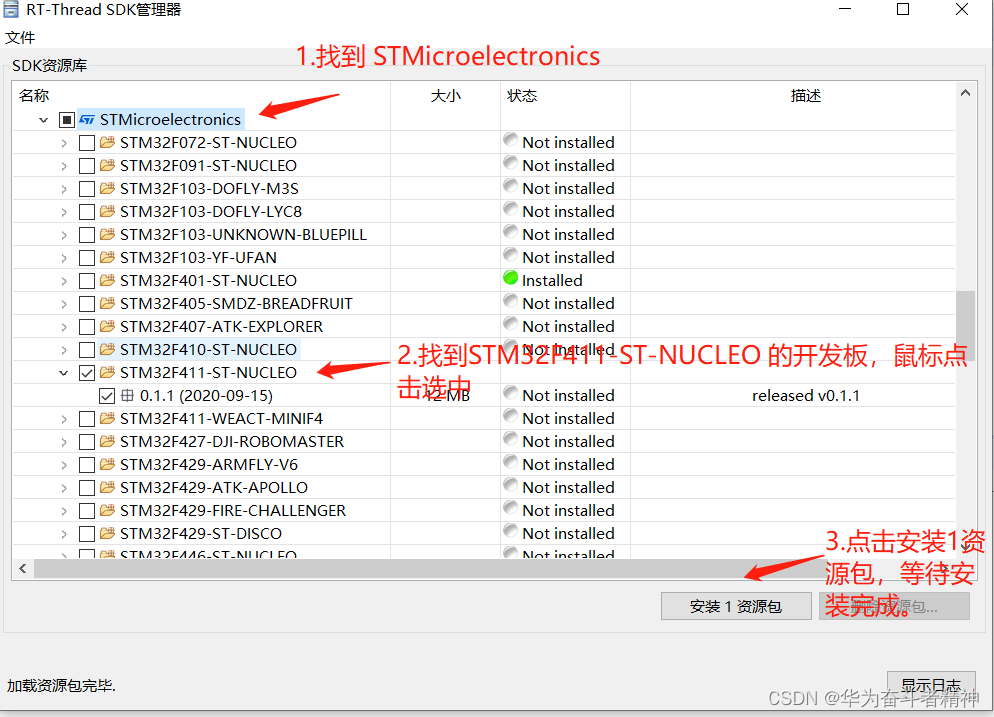Expand the STM32F410-ST-NUCLEO node
This screenshot has width=994, height=717.
pyautogui.click(x=63, y=350)
